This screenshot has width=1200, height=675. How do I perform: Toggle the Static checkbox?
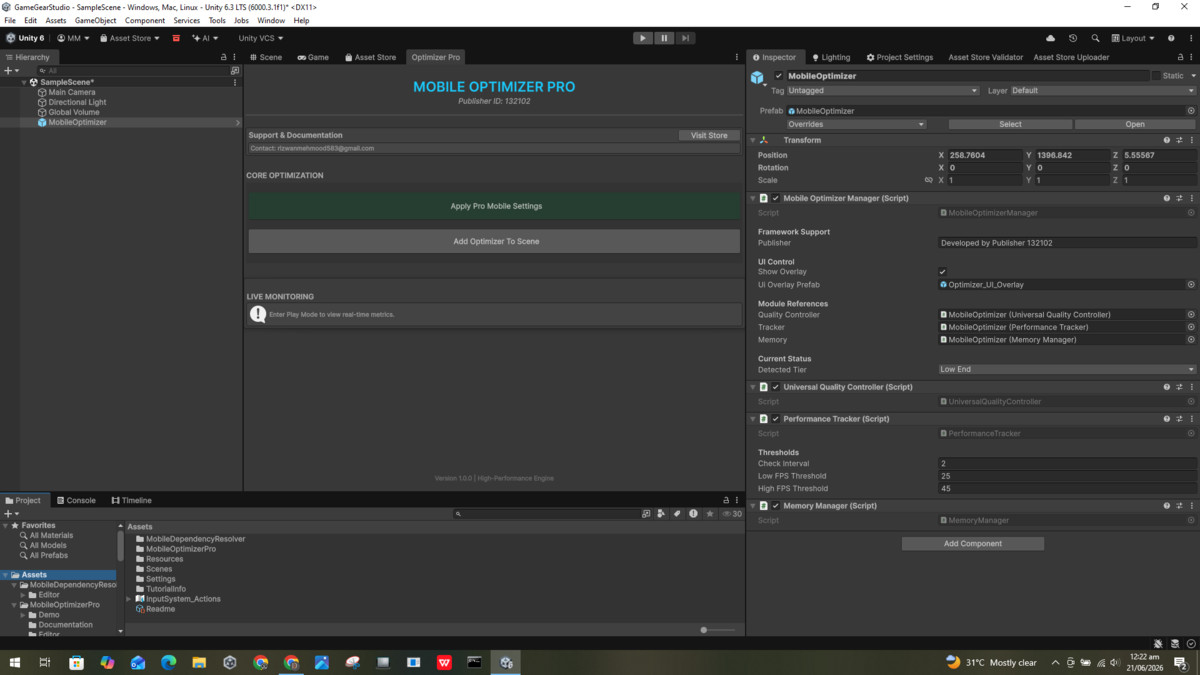(x=1156, y=76)
